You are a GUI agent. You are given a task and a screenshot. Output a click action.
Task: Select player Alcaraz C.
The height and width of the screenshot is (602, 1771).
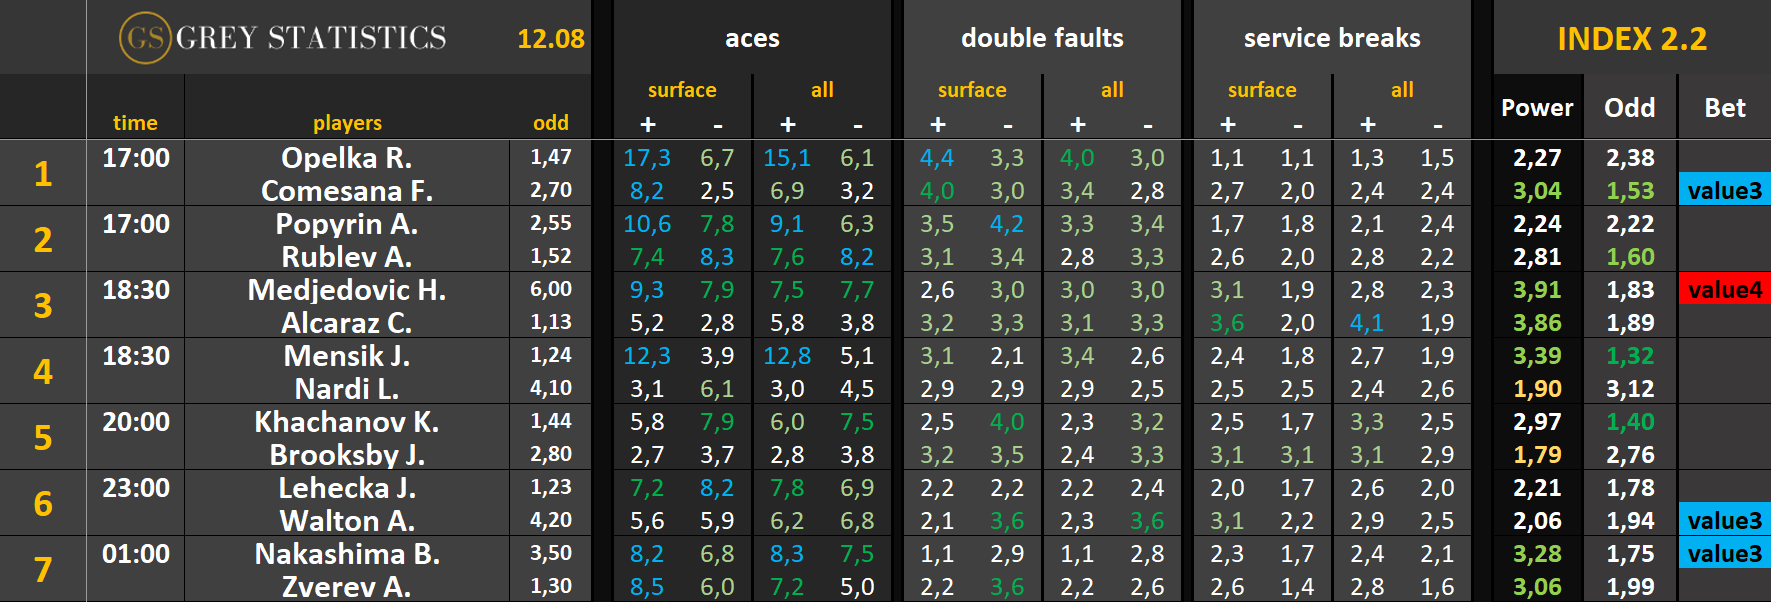click(x=347, y=323)
